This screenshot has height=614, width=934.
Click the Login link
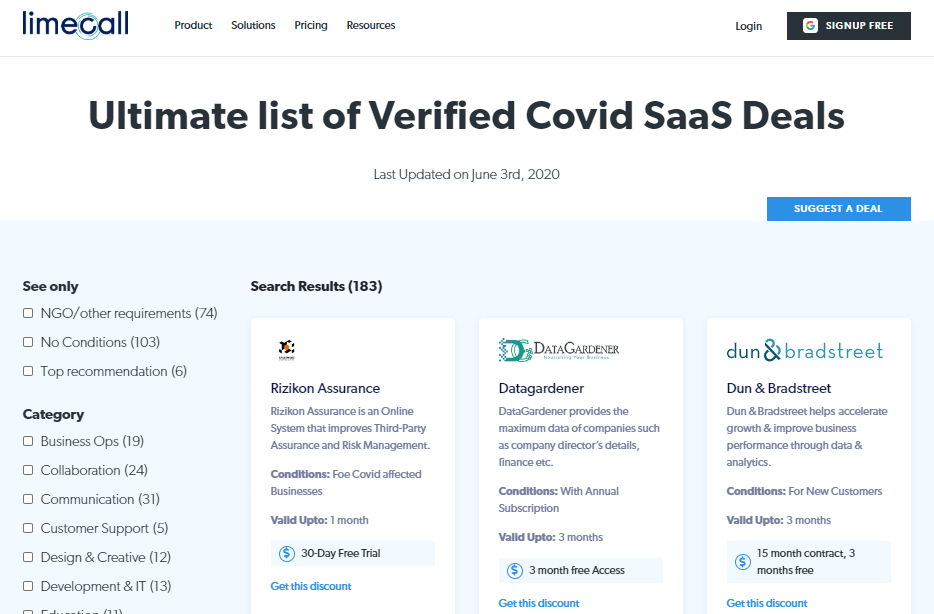coord(749,27)
